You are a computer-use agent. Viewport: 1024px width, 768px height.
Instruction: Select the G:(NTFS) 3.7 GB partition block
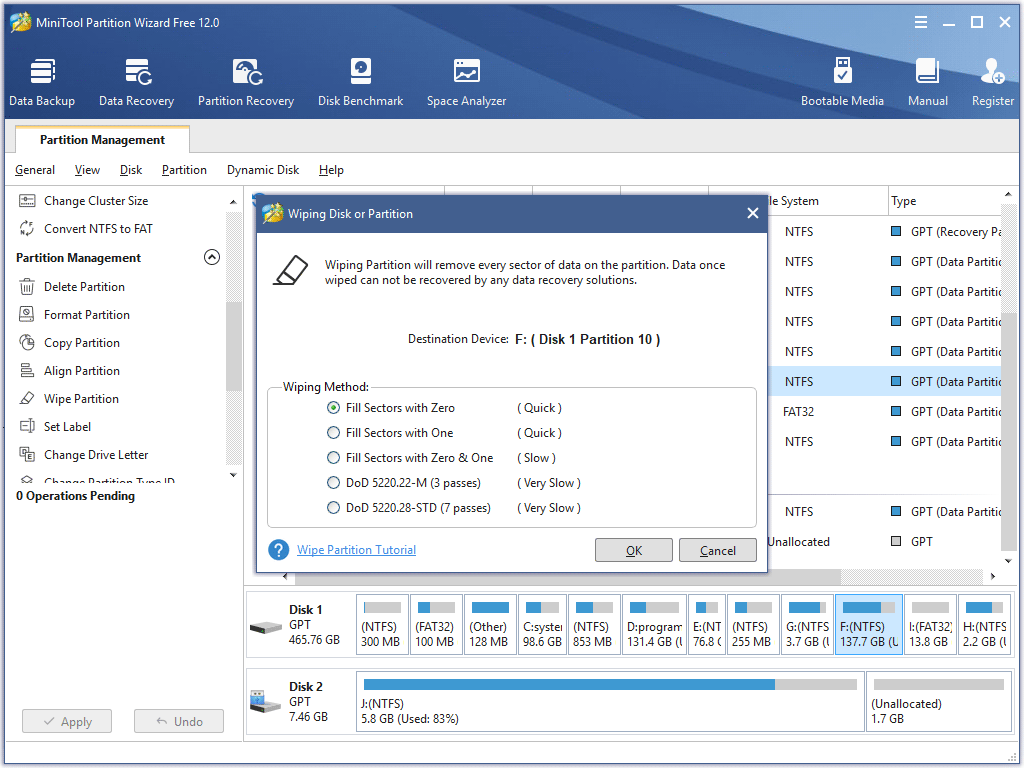pos(807,625)
